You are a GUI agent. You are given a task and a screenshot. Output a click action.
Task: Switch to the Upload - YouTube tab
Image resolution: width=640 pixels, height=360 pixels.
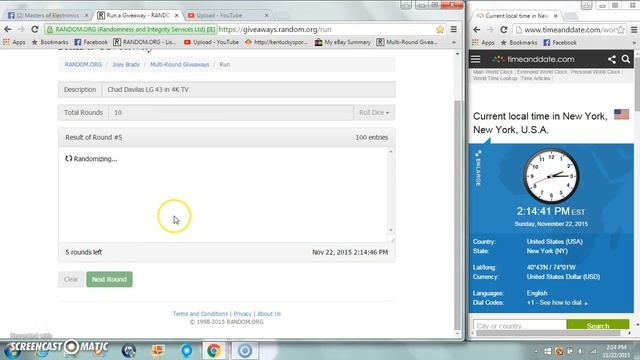click(220, 16)
